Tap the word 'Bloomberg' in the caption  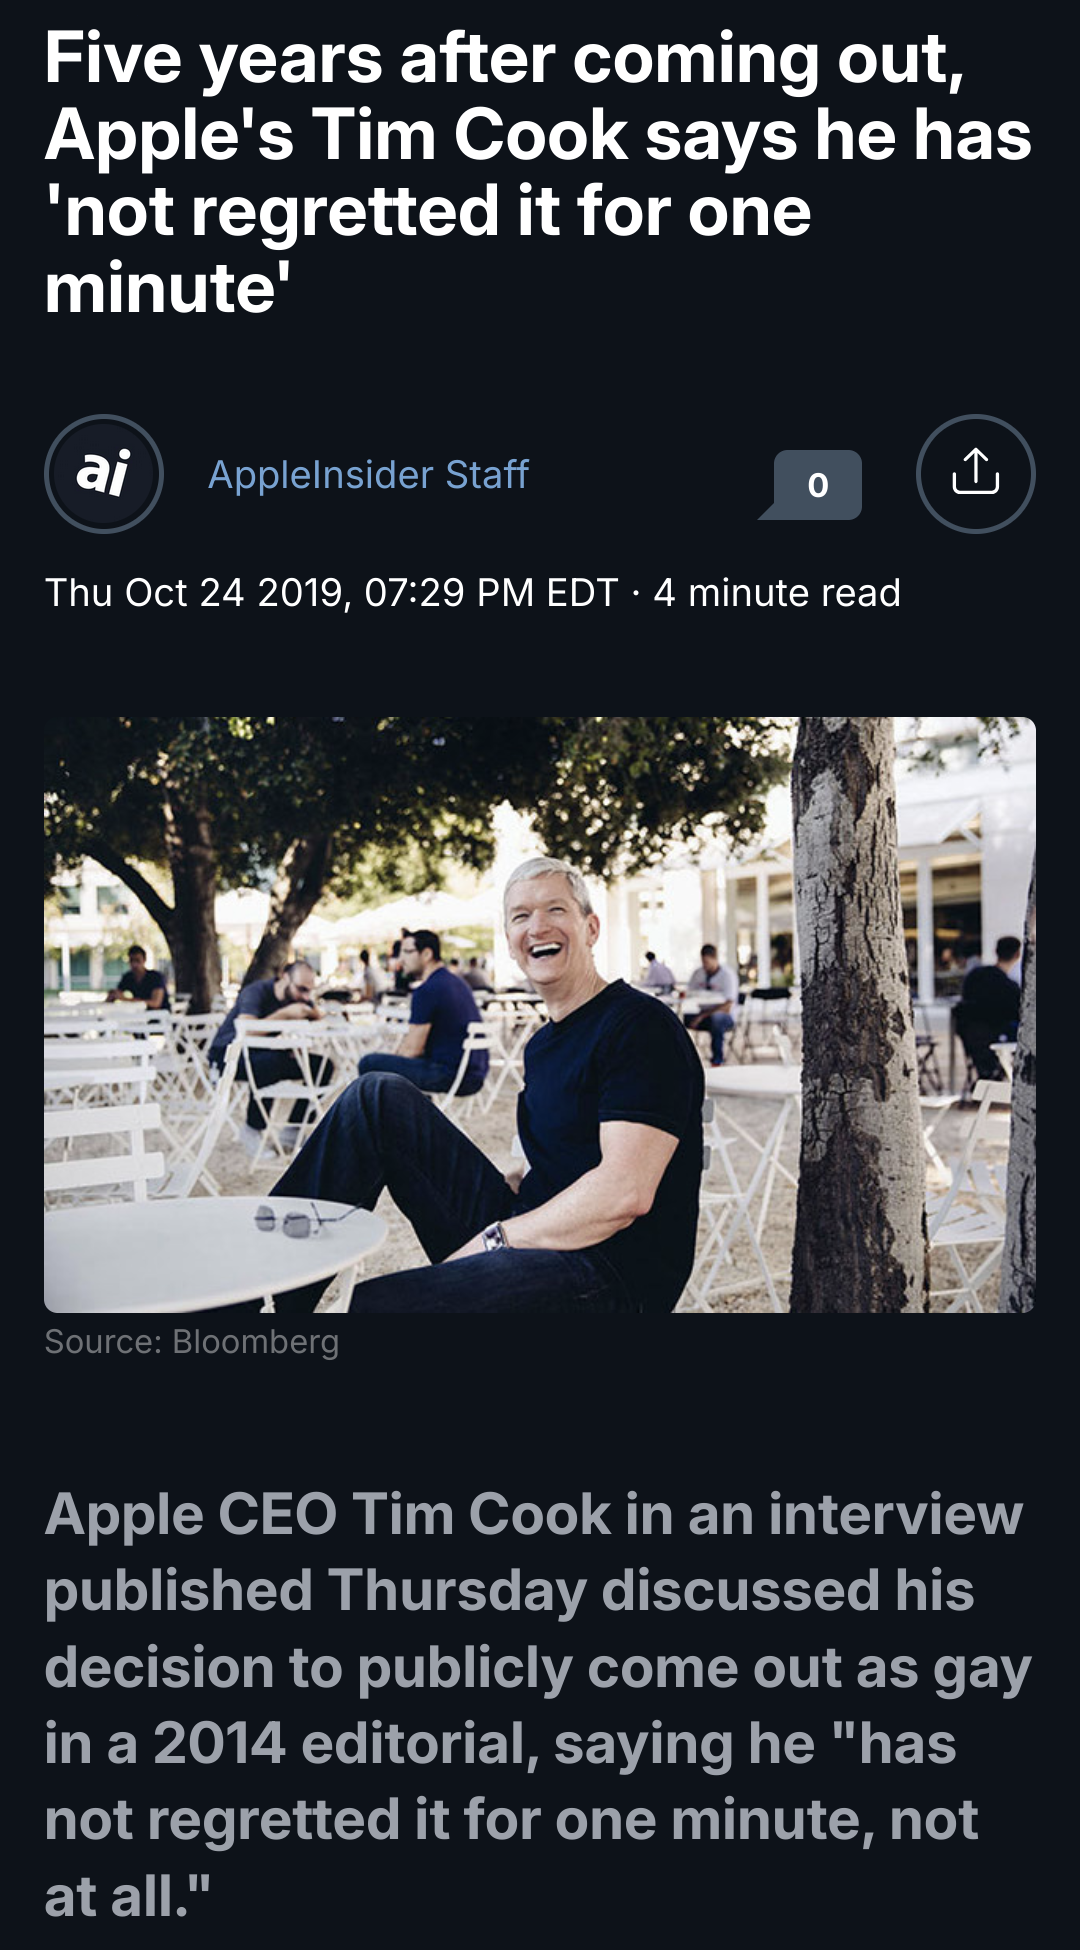[256, 1342]
